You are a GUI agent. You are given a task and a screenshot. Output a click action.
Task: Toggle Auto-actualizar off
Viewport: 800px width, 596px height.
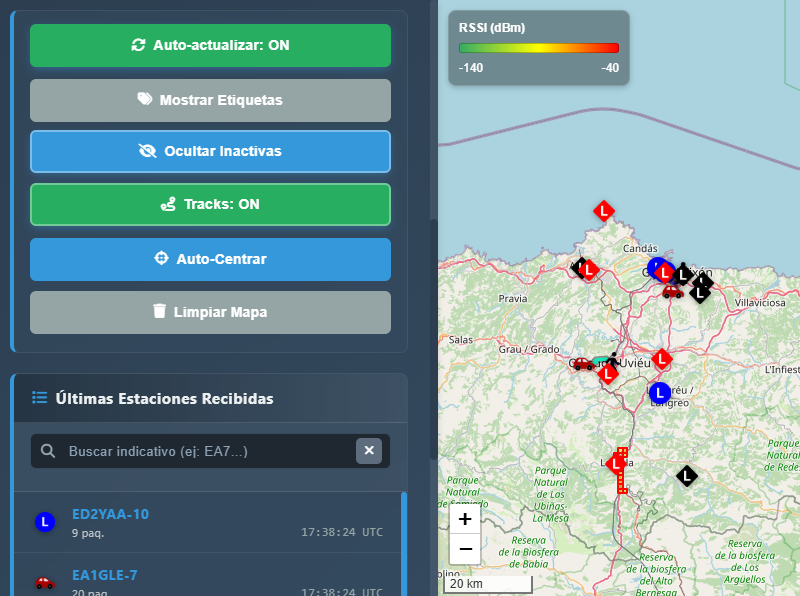tap(210, 45)
